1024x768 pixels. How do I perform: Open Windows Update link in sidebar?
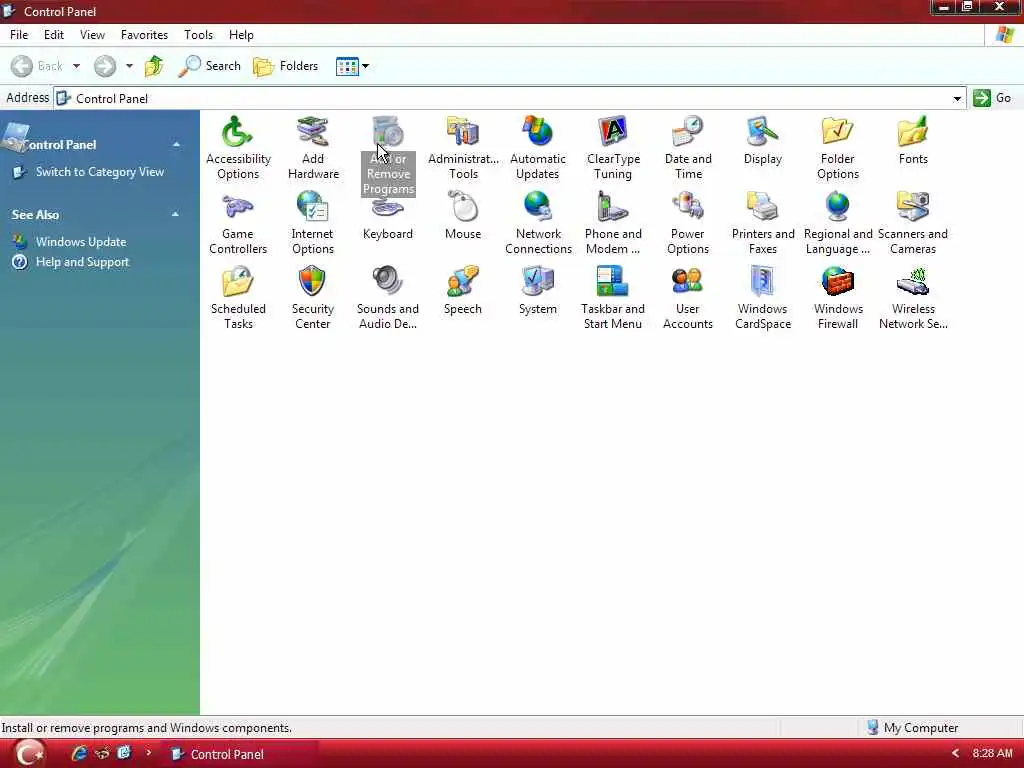click(81, 242)
